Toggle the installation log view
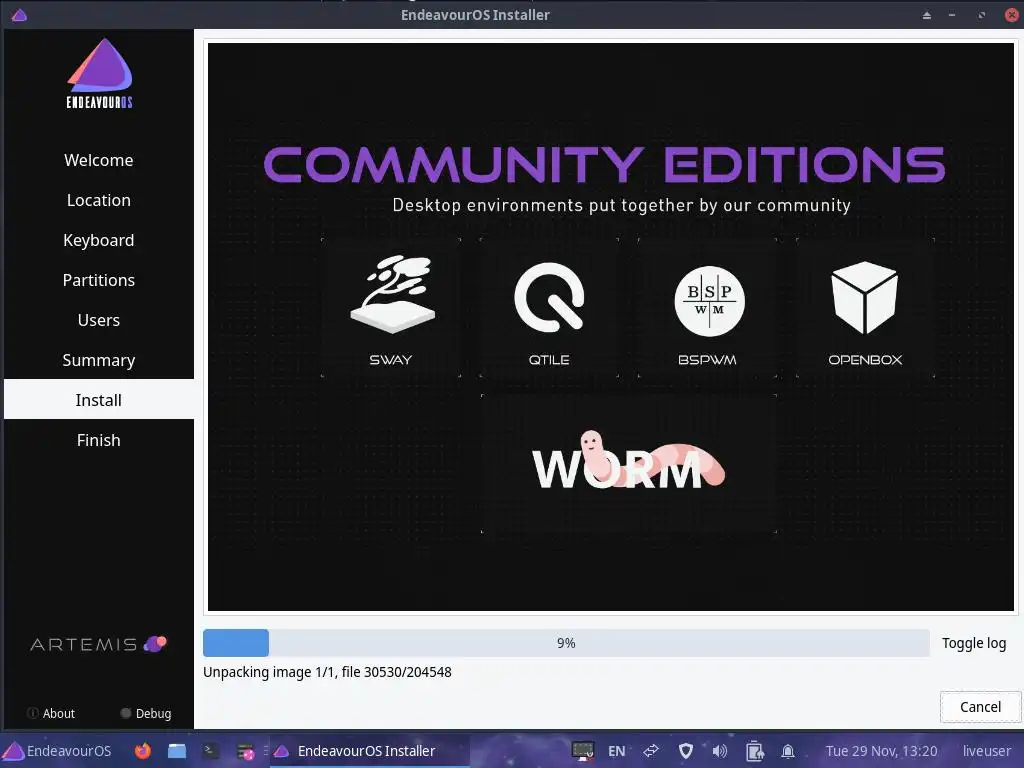1024x768 pixels. tap(974, 643)
